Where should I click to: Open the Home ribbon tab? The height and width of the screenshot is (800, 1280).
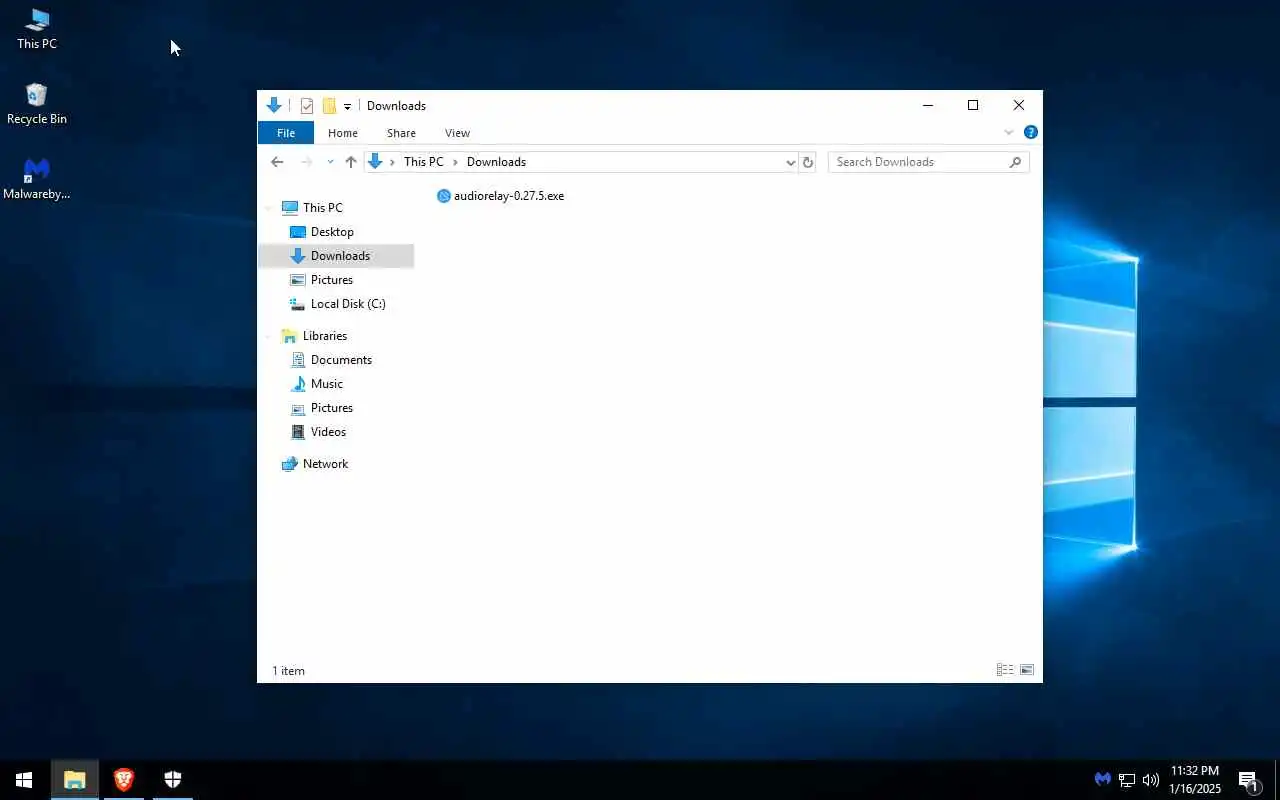343,133
